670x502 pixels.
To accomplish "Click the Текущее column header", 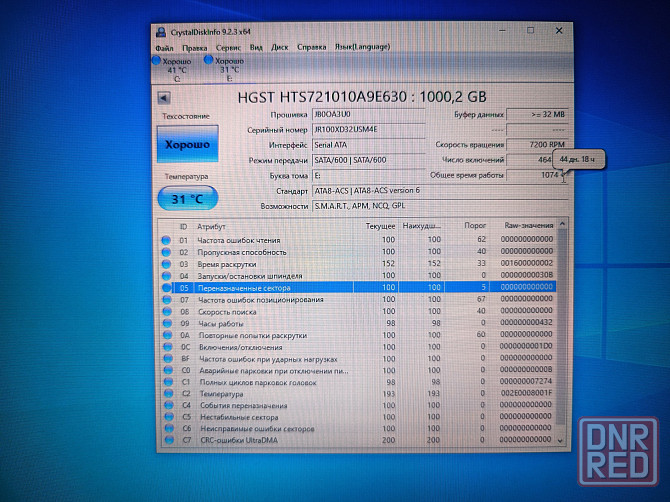I will pos(380,226).
